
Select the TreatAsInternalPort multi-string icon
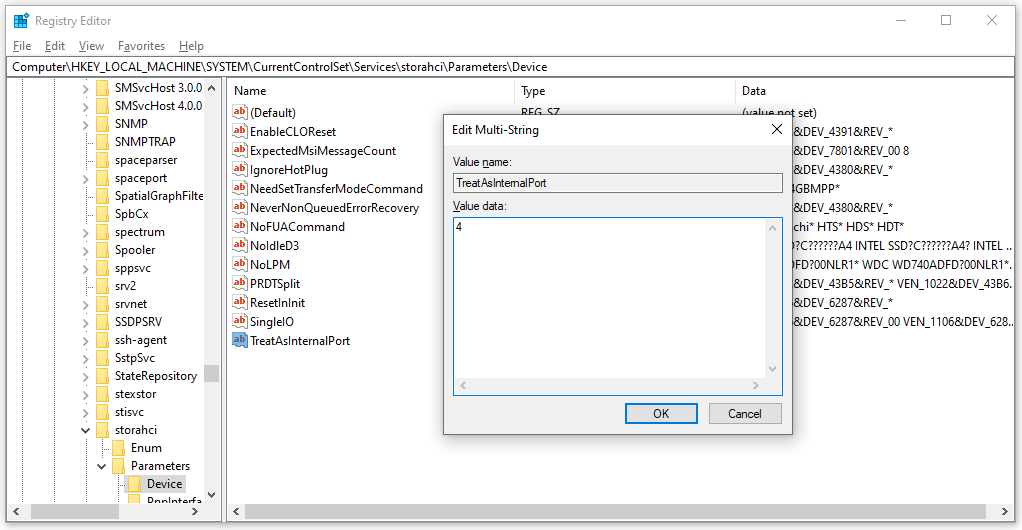pyautogui.click(x=239, y=341)
